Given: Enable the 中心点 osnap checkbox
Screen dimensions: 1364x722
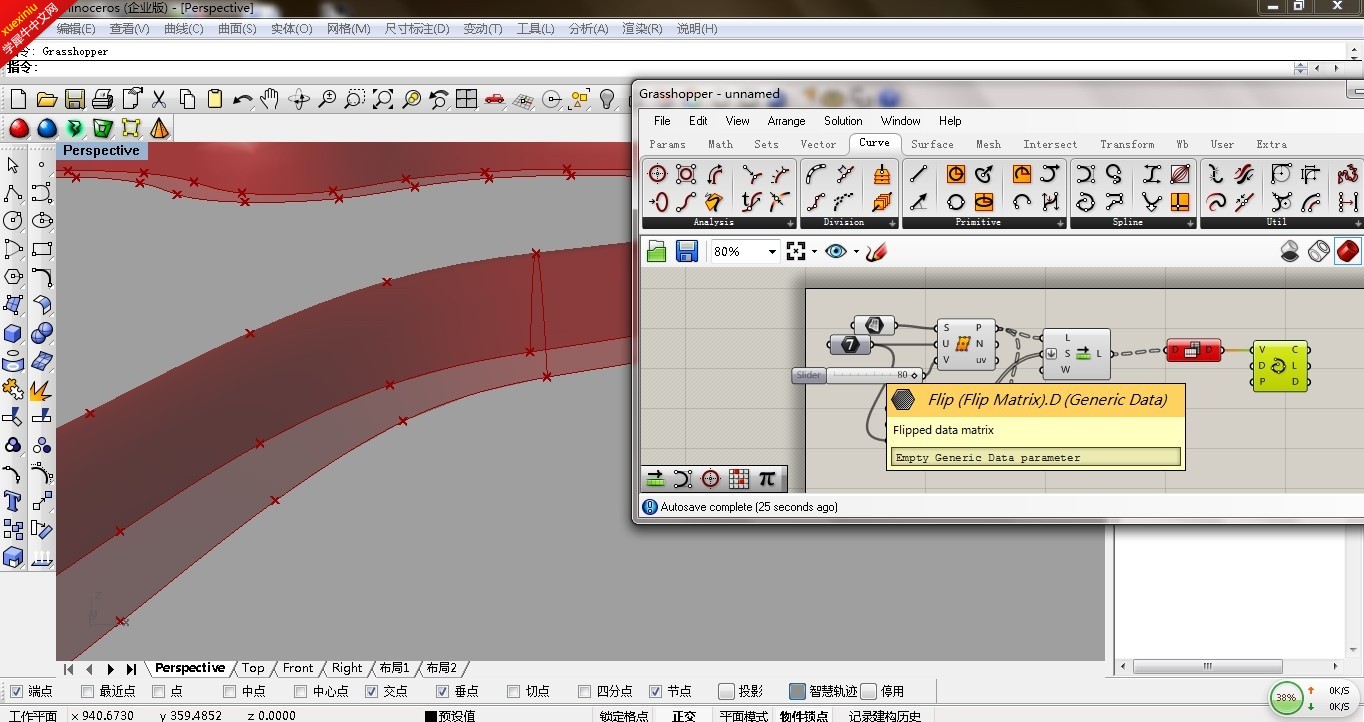Looking at the screenshot, I should click(x=300, y=691).
